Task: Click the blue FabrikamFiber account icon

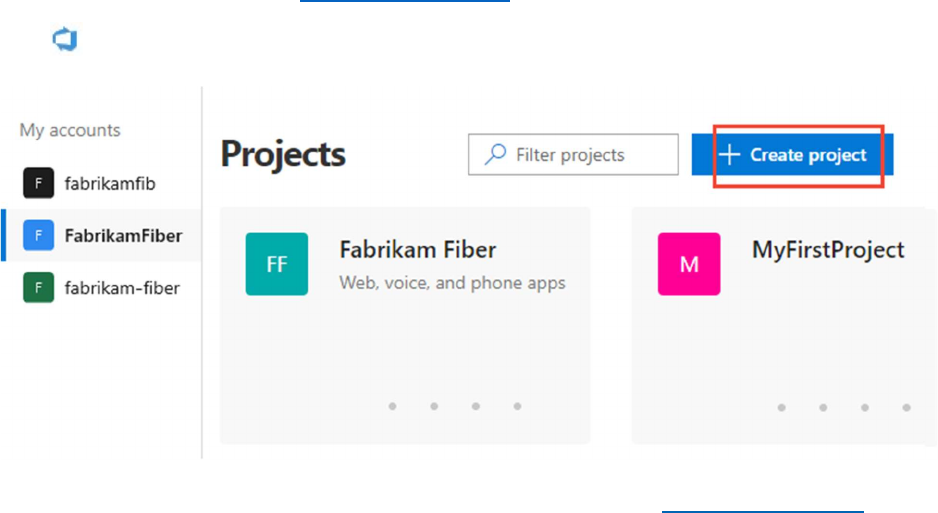Action: click(38, 236)
